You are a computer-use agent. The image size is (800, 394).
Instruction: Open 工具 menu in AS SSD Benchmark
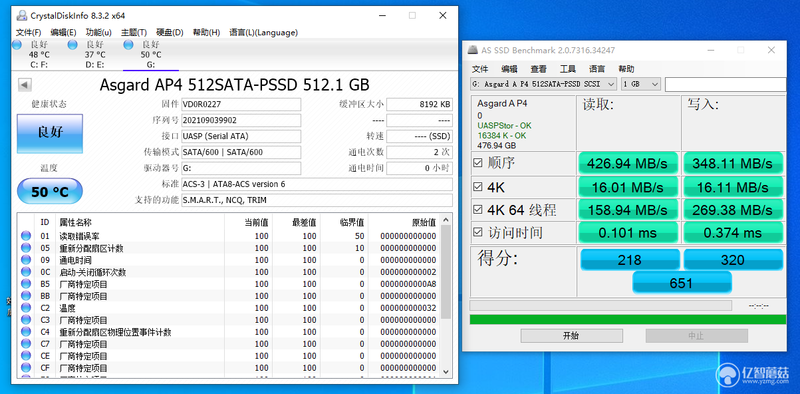click(x=568, y=69)
